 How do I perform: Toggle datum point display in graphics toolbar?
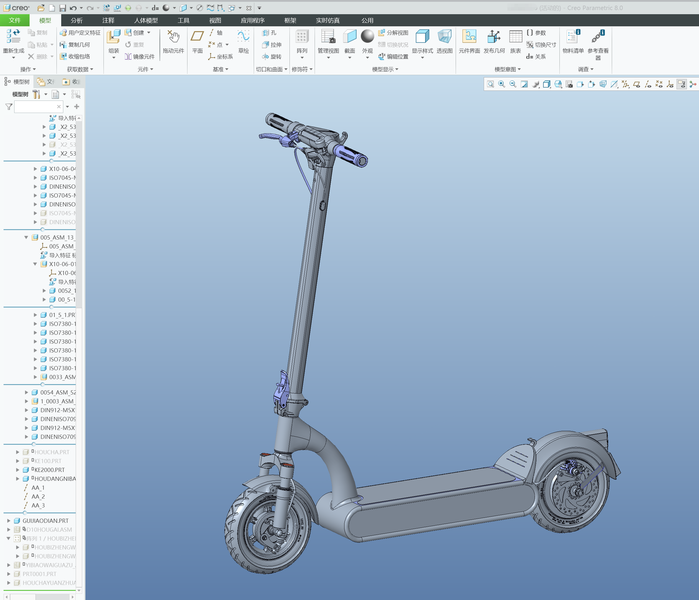click(659, 84)
